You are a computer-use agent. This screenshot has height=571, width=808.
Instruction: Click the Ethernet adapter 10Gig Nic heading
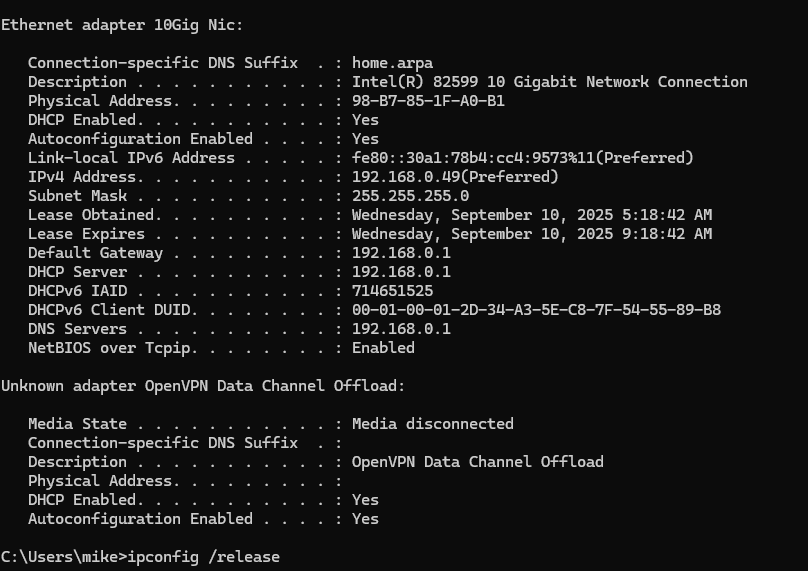(x=122, y=25)
